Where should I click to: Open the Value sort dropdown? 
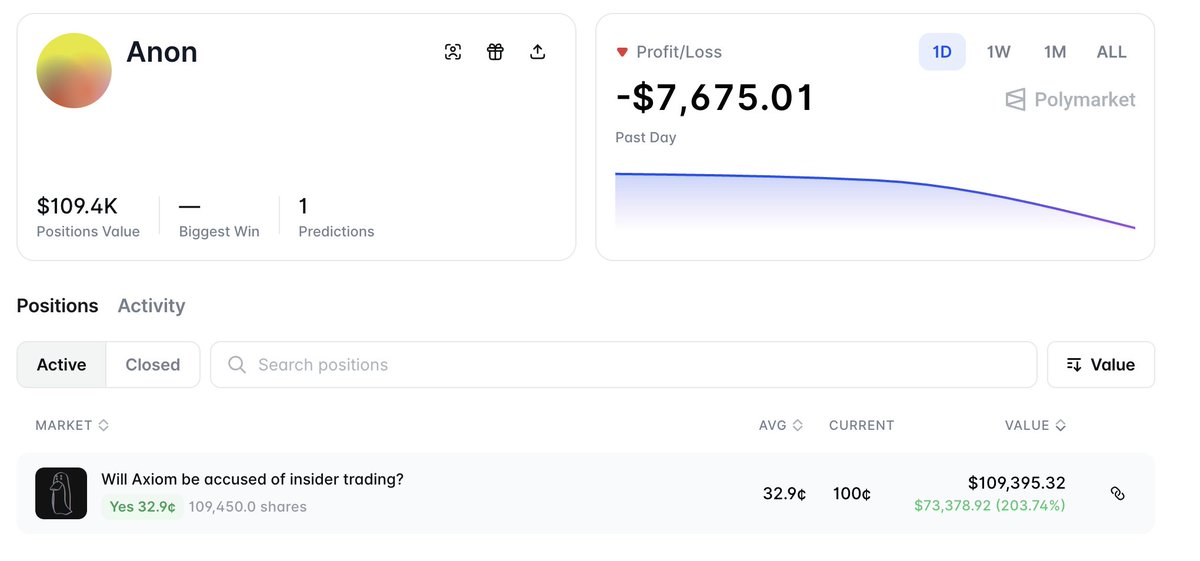(1101, 365)
